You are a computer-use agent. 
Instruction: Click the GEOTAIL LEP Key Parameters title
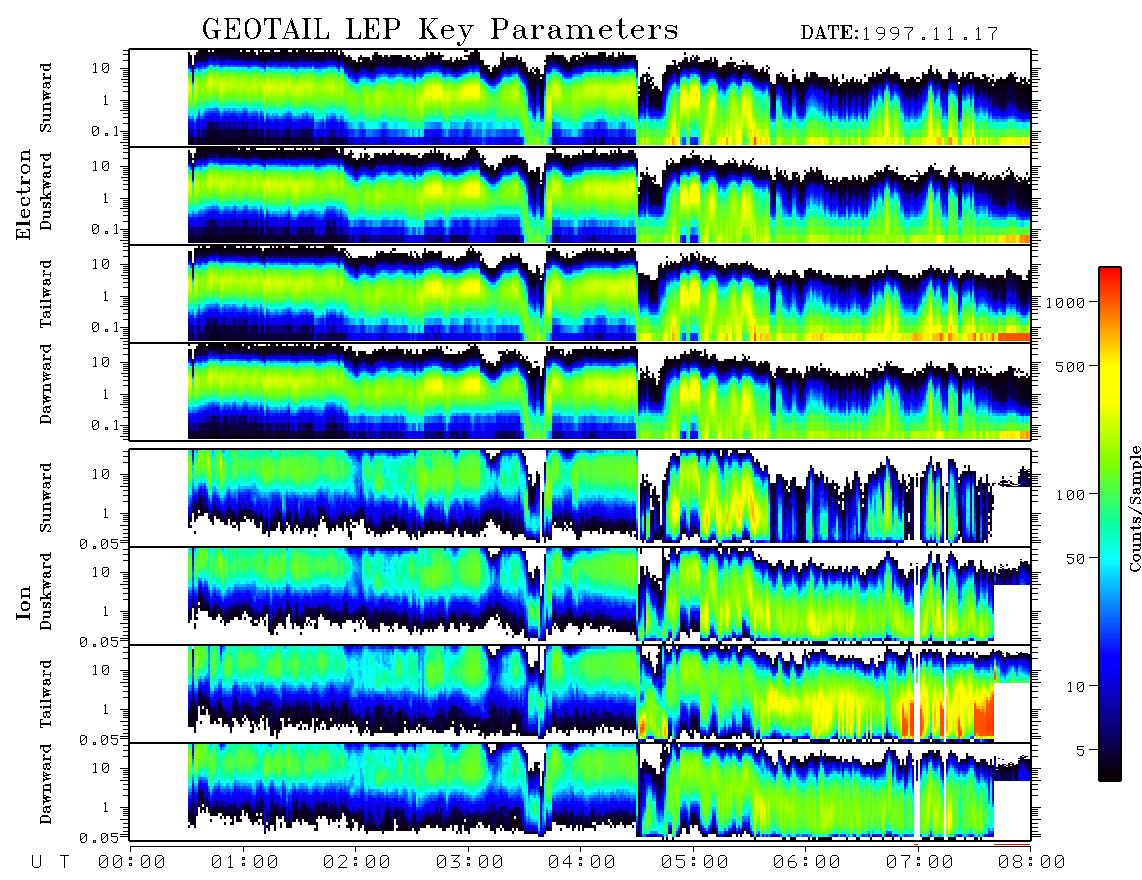440,30
